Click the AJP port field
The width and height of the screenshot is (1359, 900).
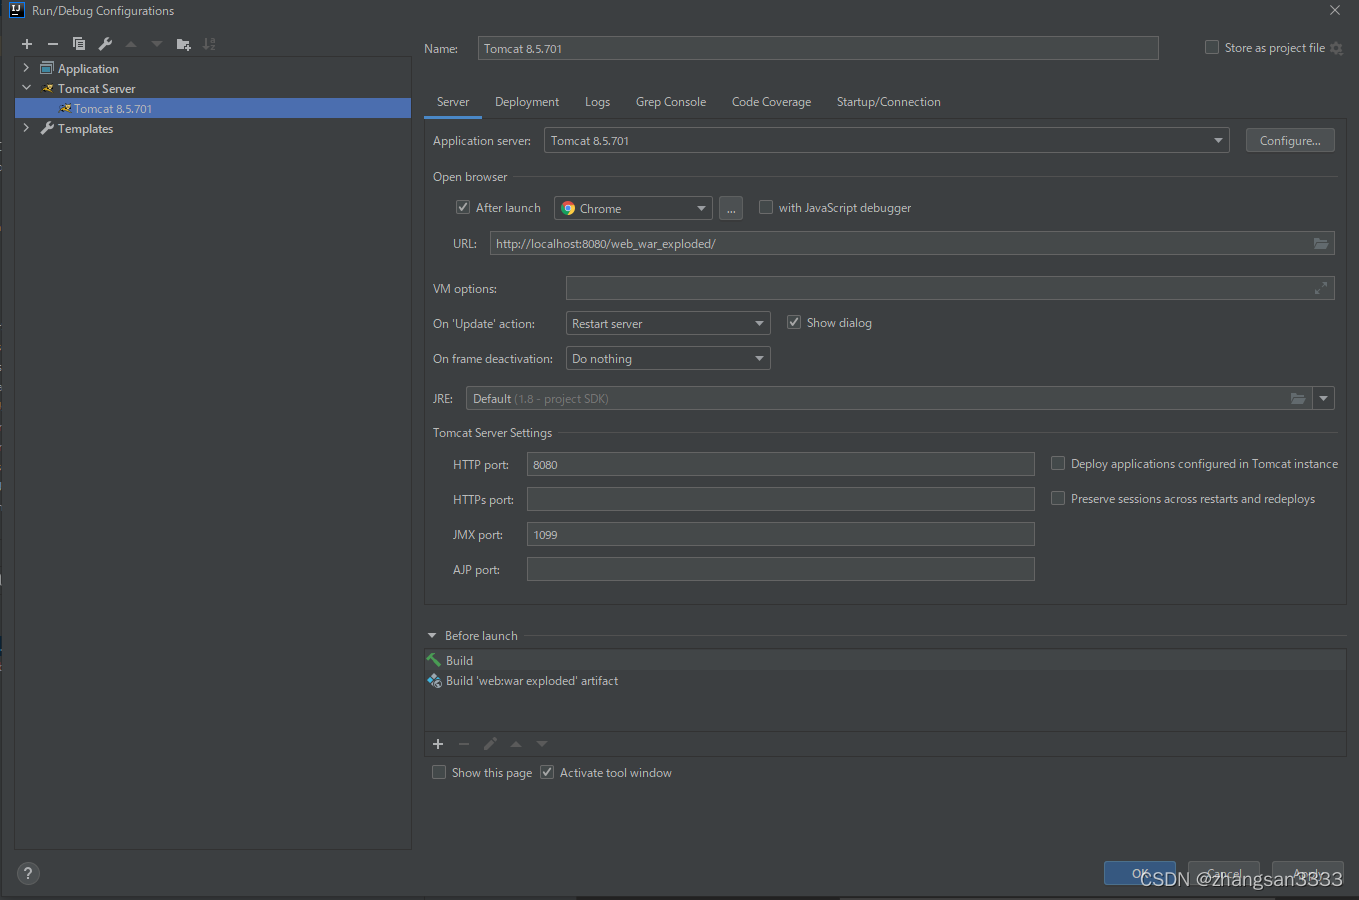coord(781,569)
